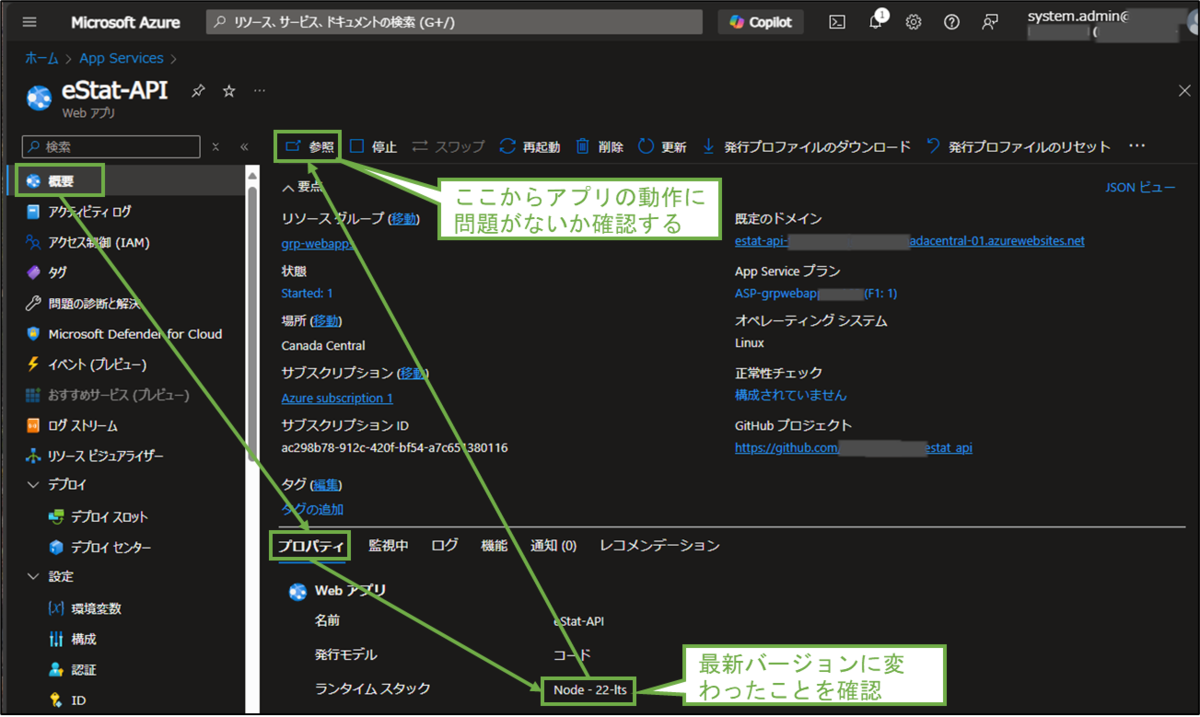Open JSON ビュー link
This screenshot has width=1200, height=717.
[x=1140, y=187]
